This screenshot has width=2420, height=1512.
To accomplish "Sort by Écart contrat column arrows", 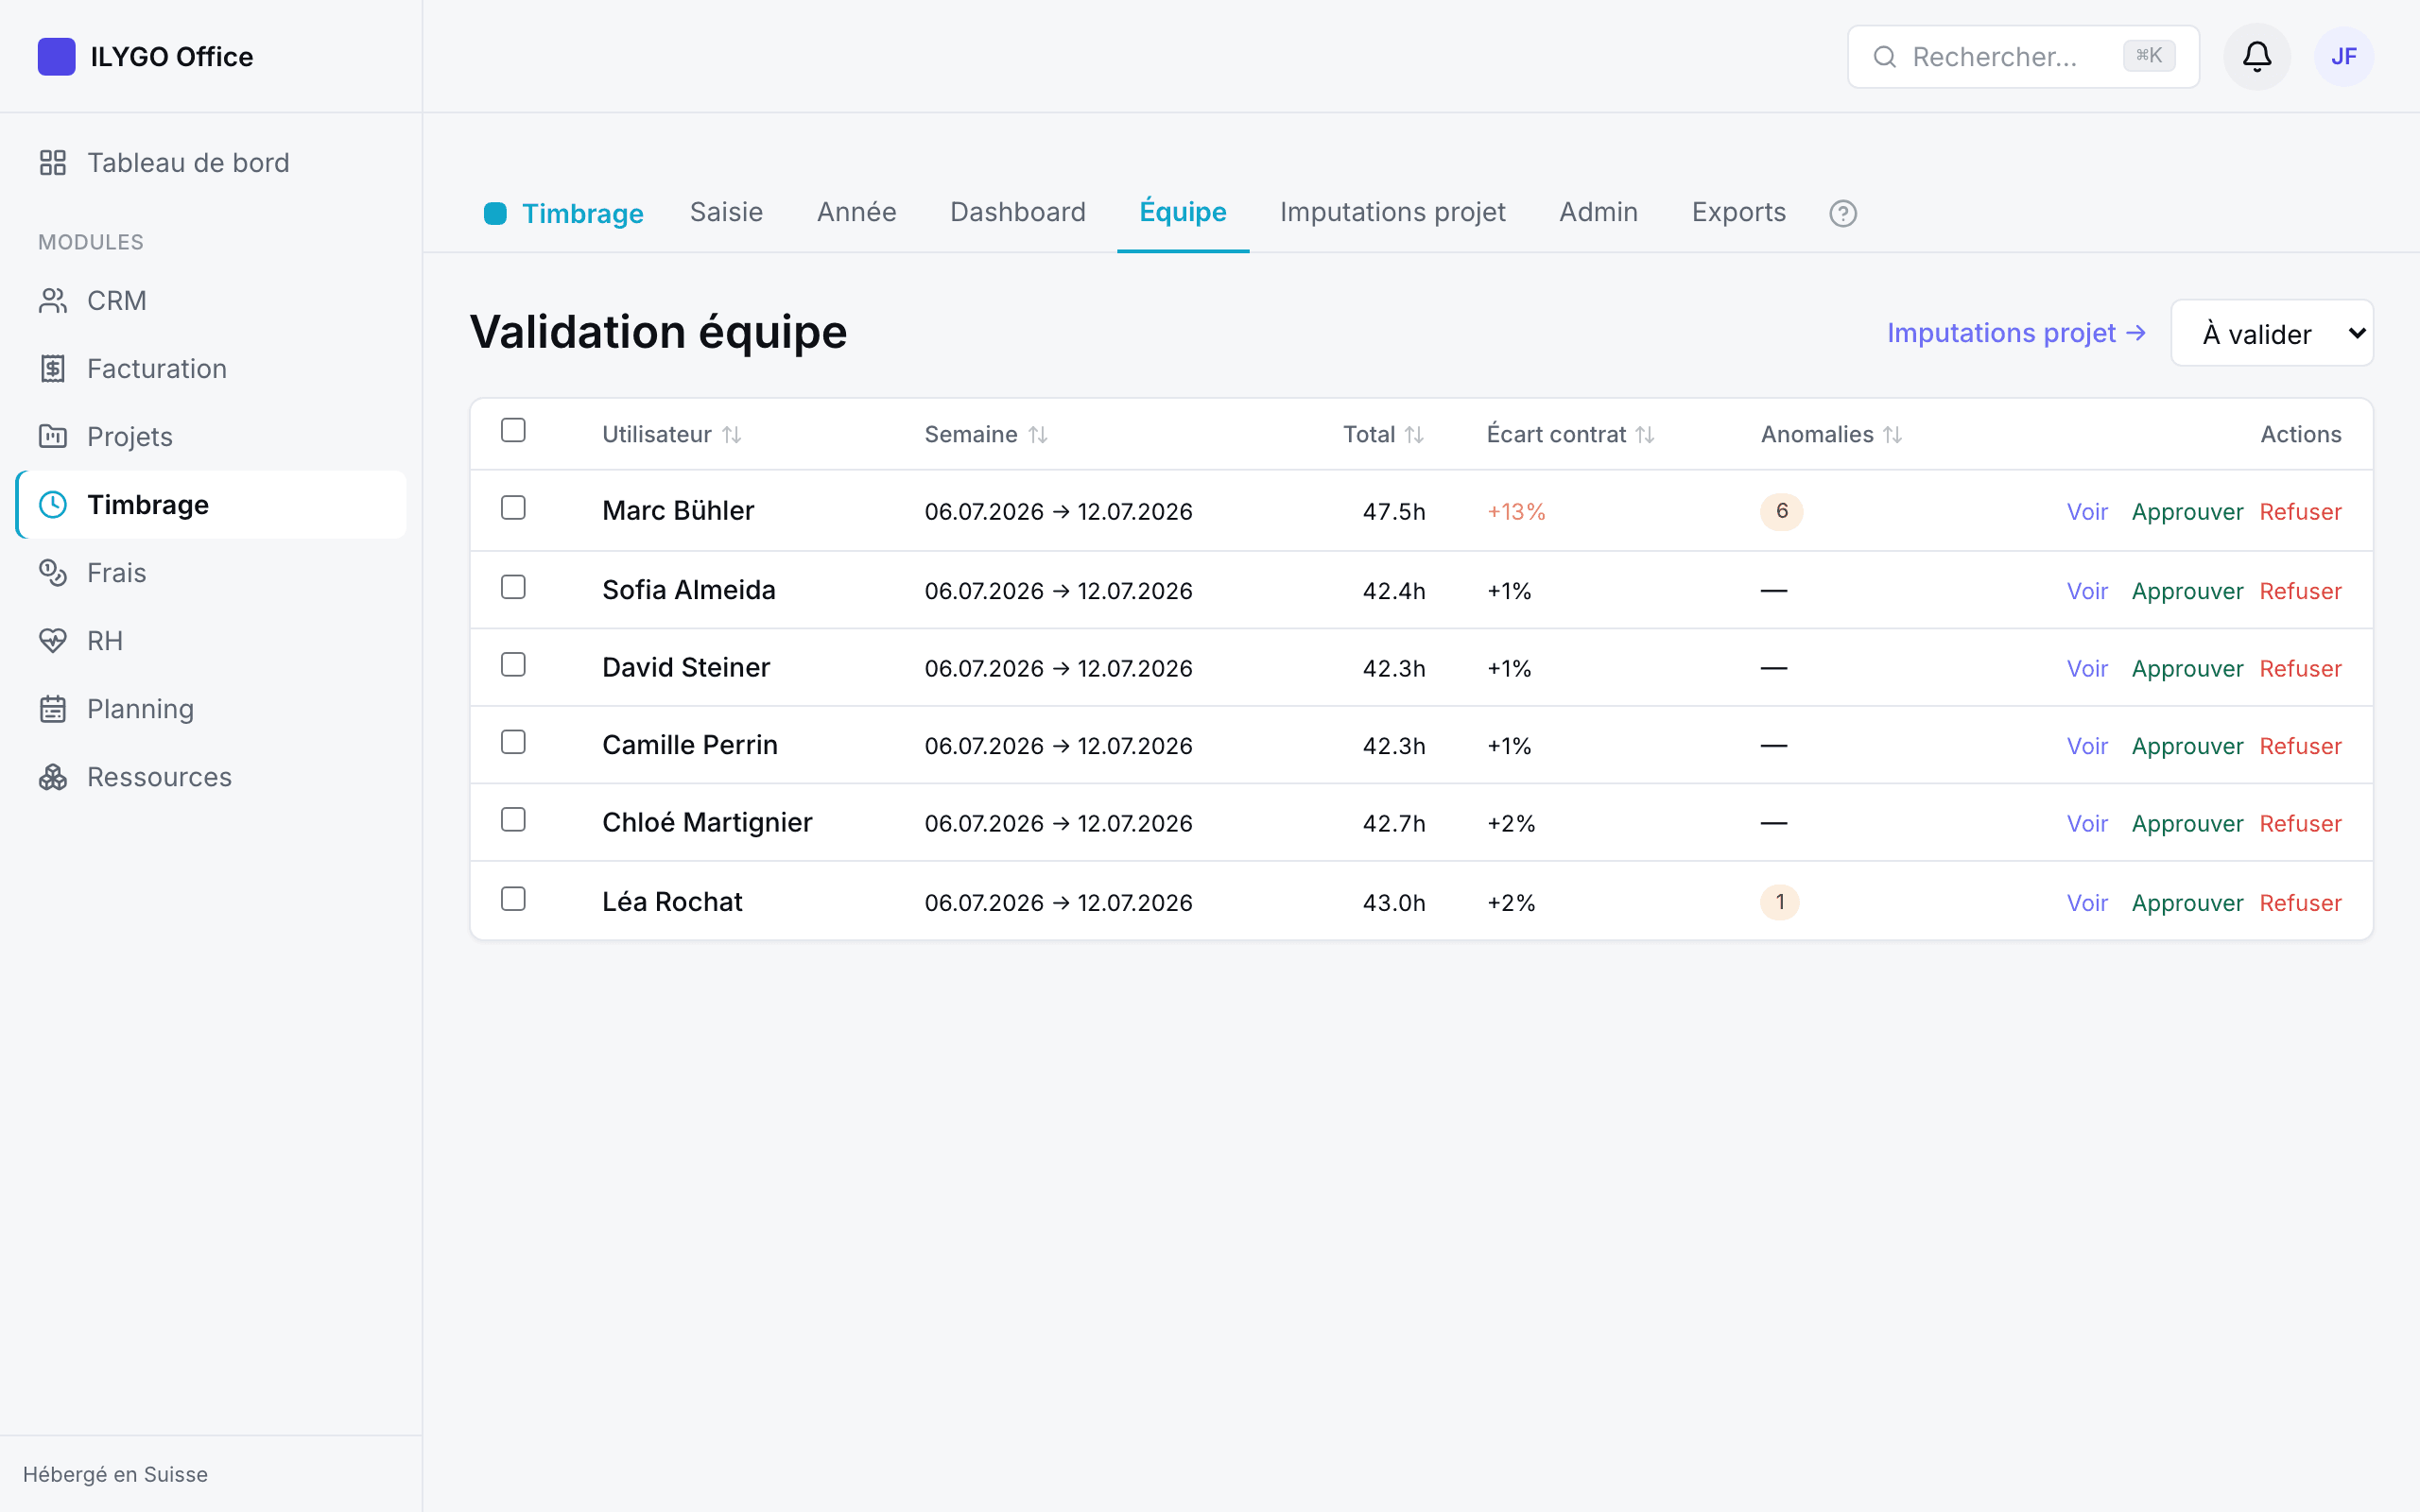I will (x=1645, y=435).
